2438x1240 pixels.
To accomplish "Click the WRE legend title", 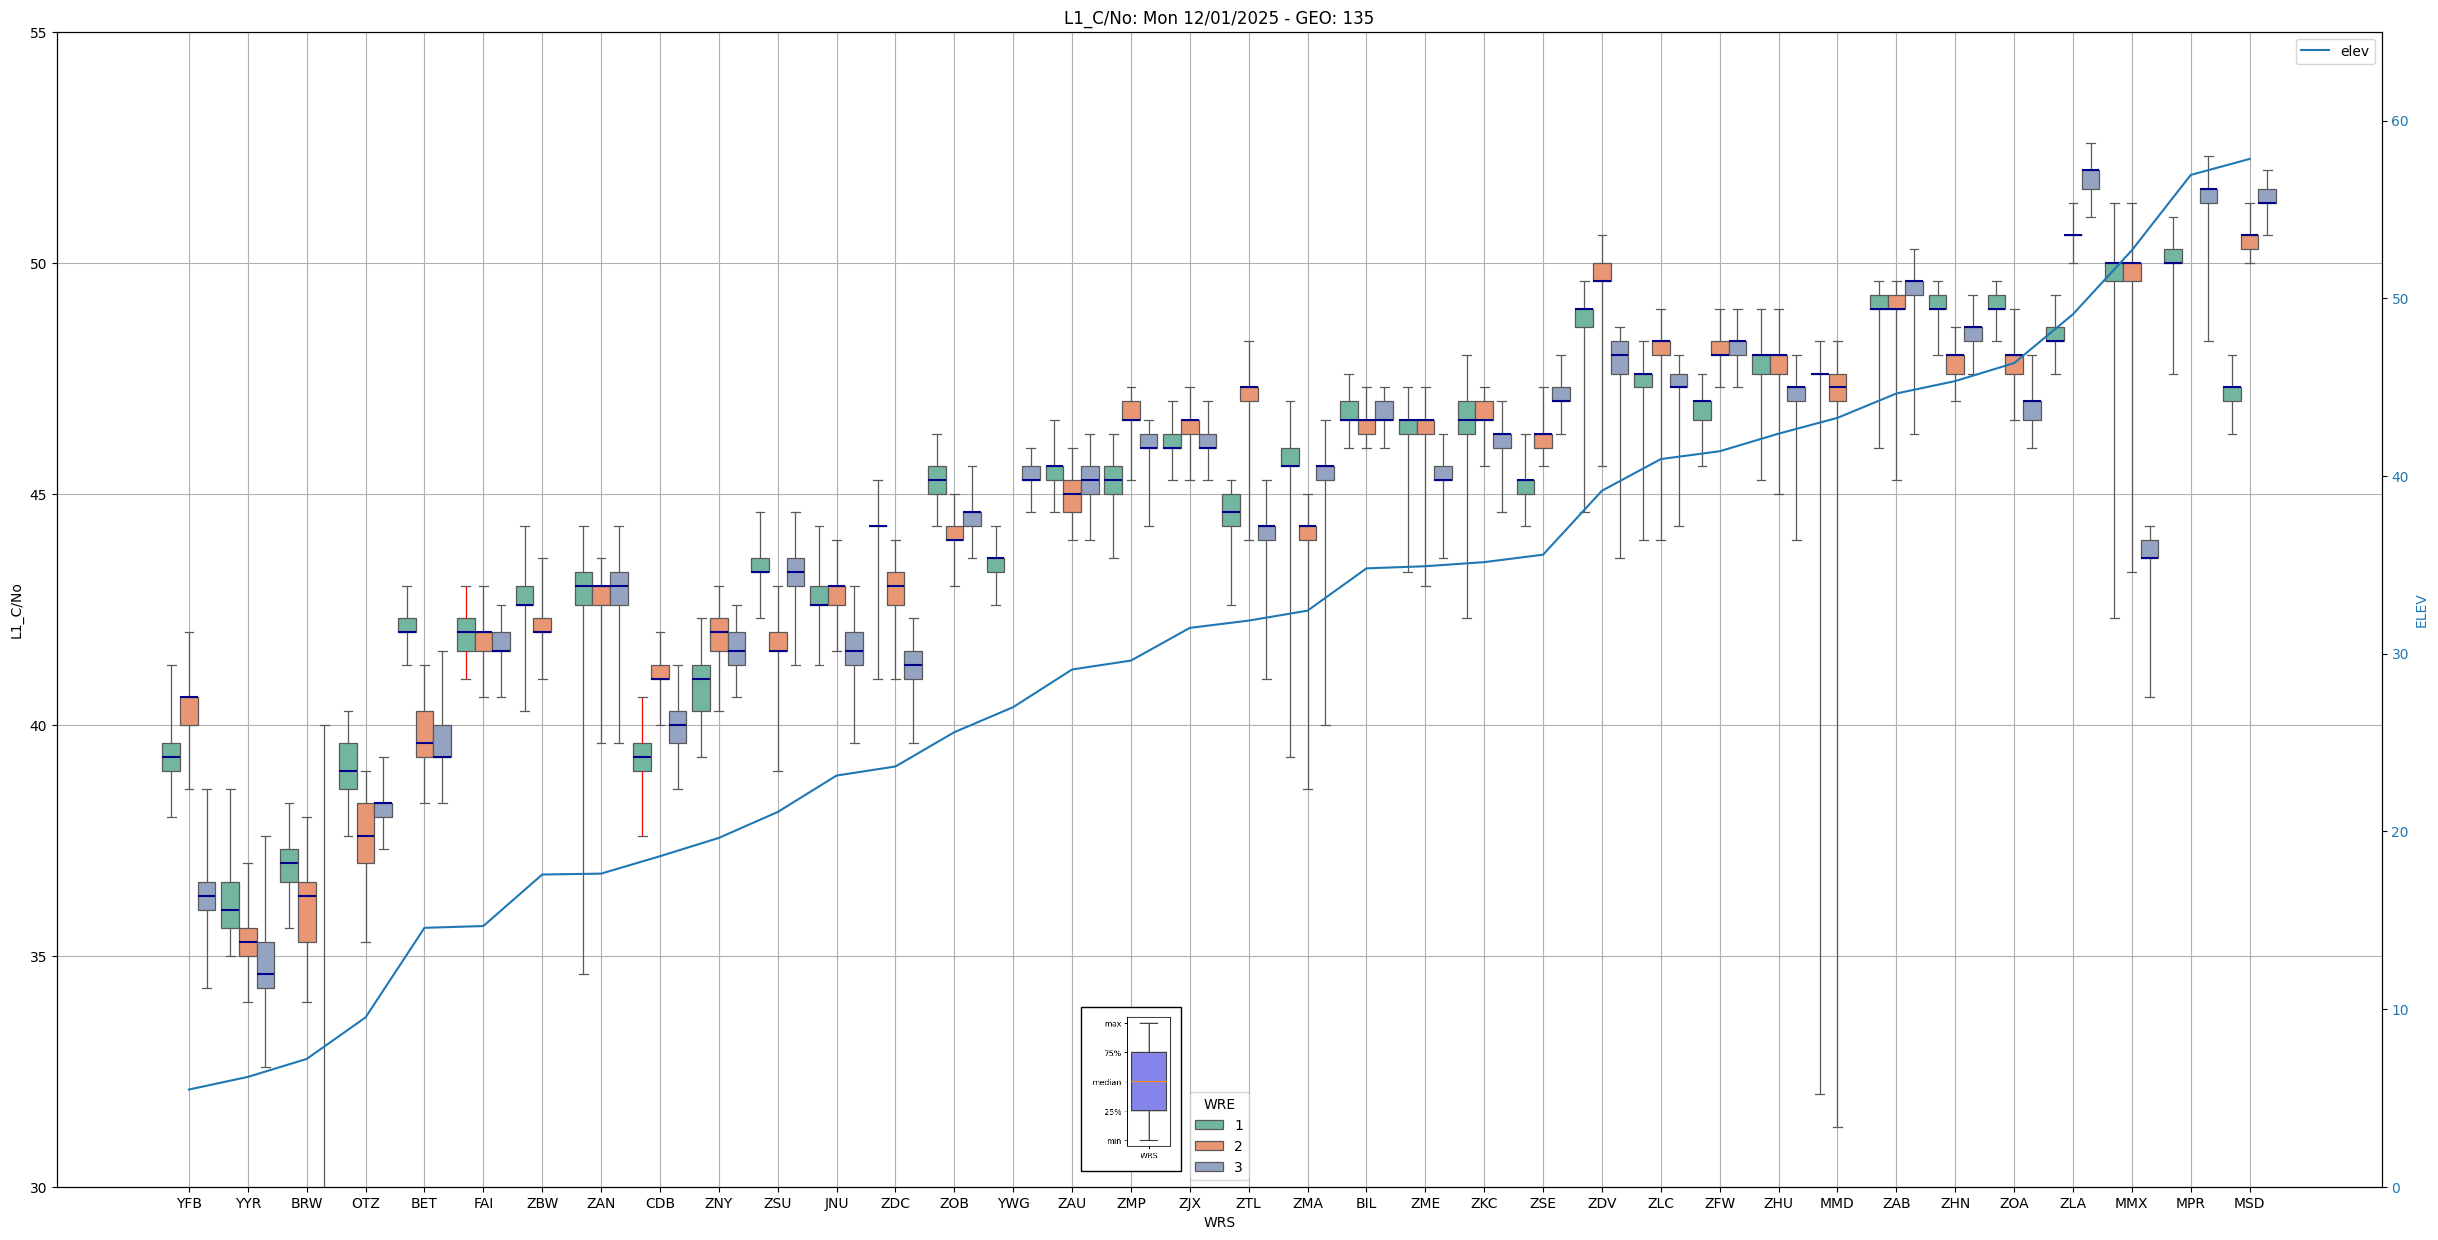I will pyautogui.click(x=1218, y=1104).
